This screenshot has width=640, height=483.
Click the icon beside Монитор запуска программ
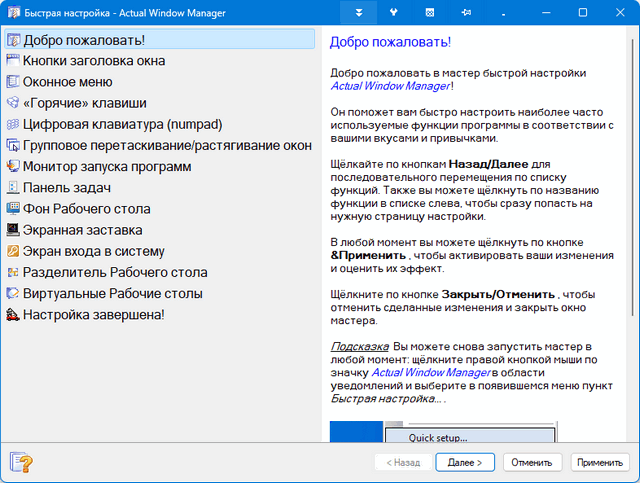pyautogui.click(x=13, y=167)
